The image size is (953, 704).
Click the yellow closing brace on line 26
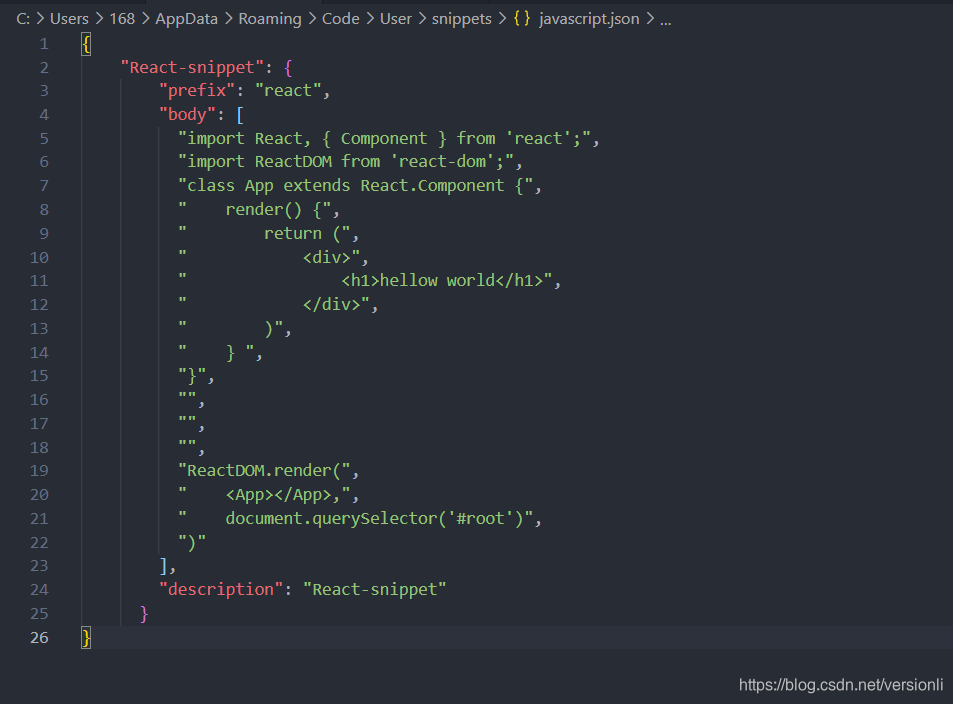[x=86, y=638]
